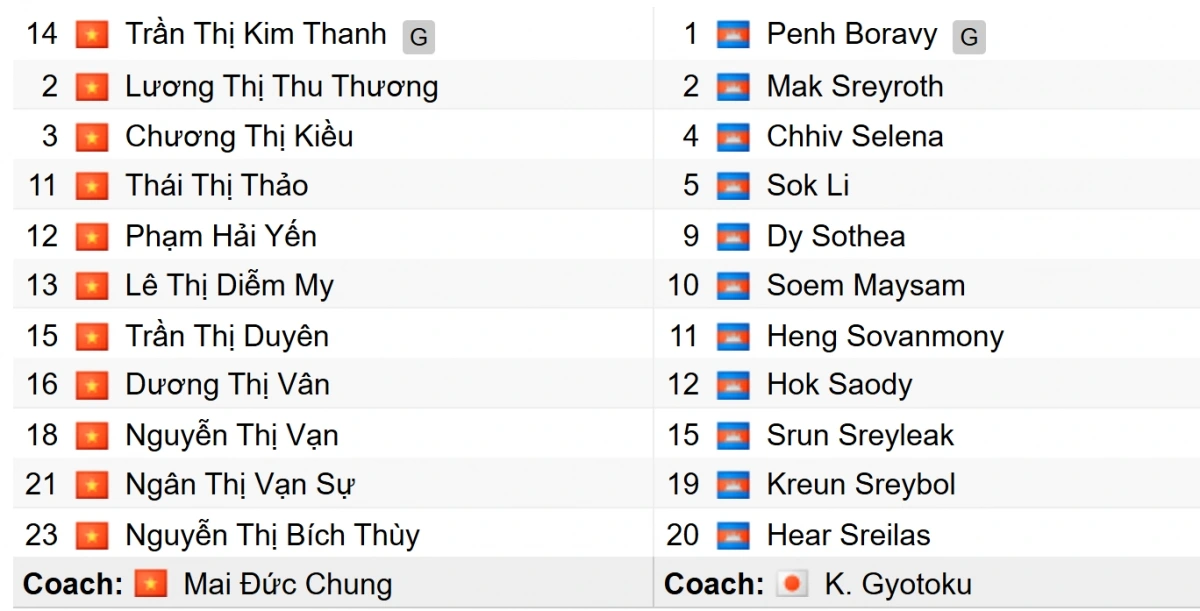1200x611 pixels.
Task: Click Cambodia flag beside Mak Sreyroth
Action: [733, 87]
